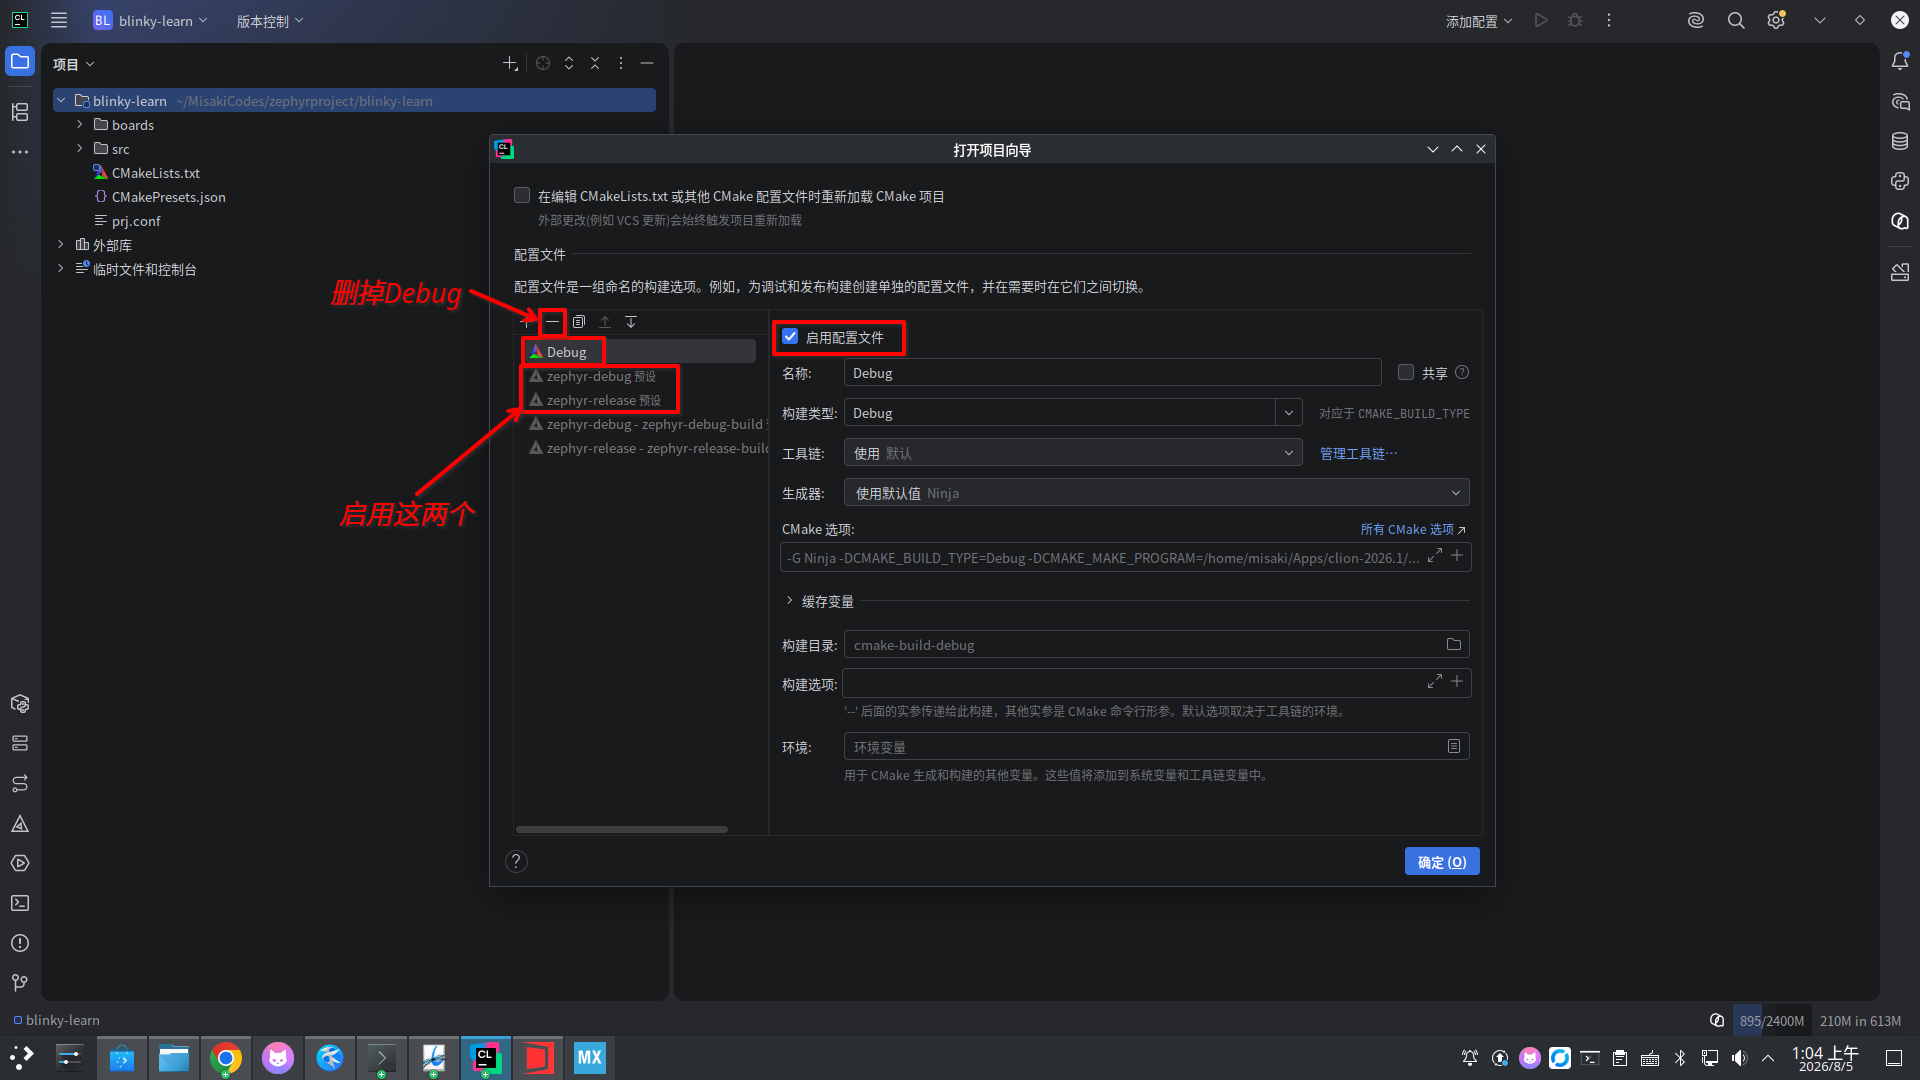Click the profile name input field

(1112, 373)
